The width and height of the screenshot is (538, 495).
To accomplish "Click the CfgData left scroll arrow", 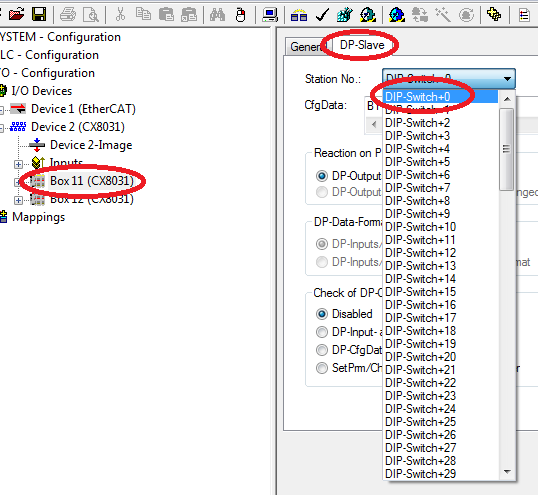I will point(374,124).
